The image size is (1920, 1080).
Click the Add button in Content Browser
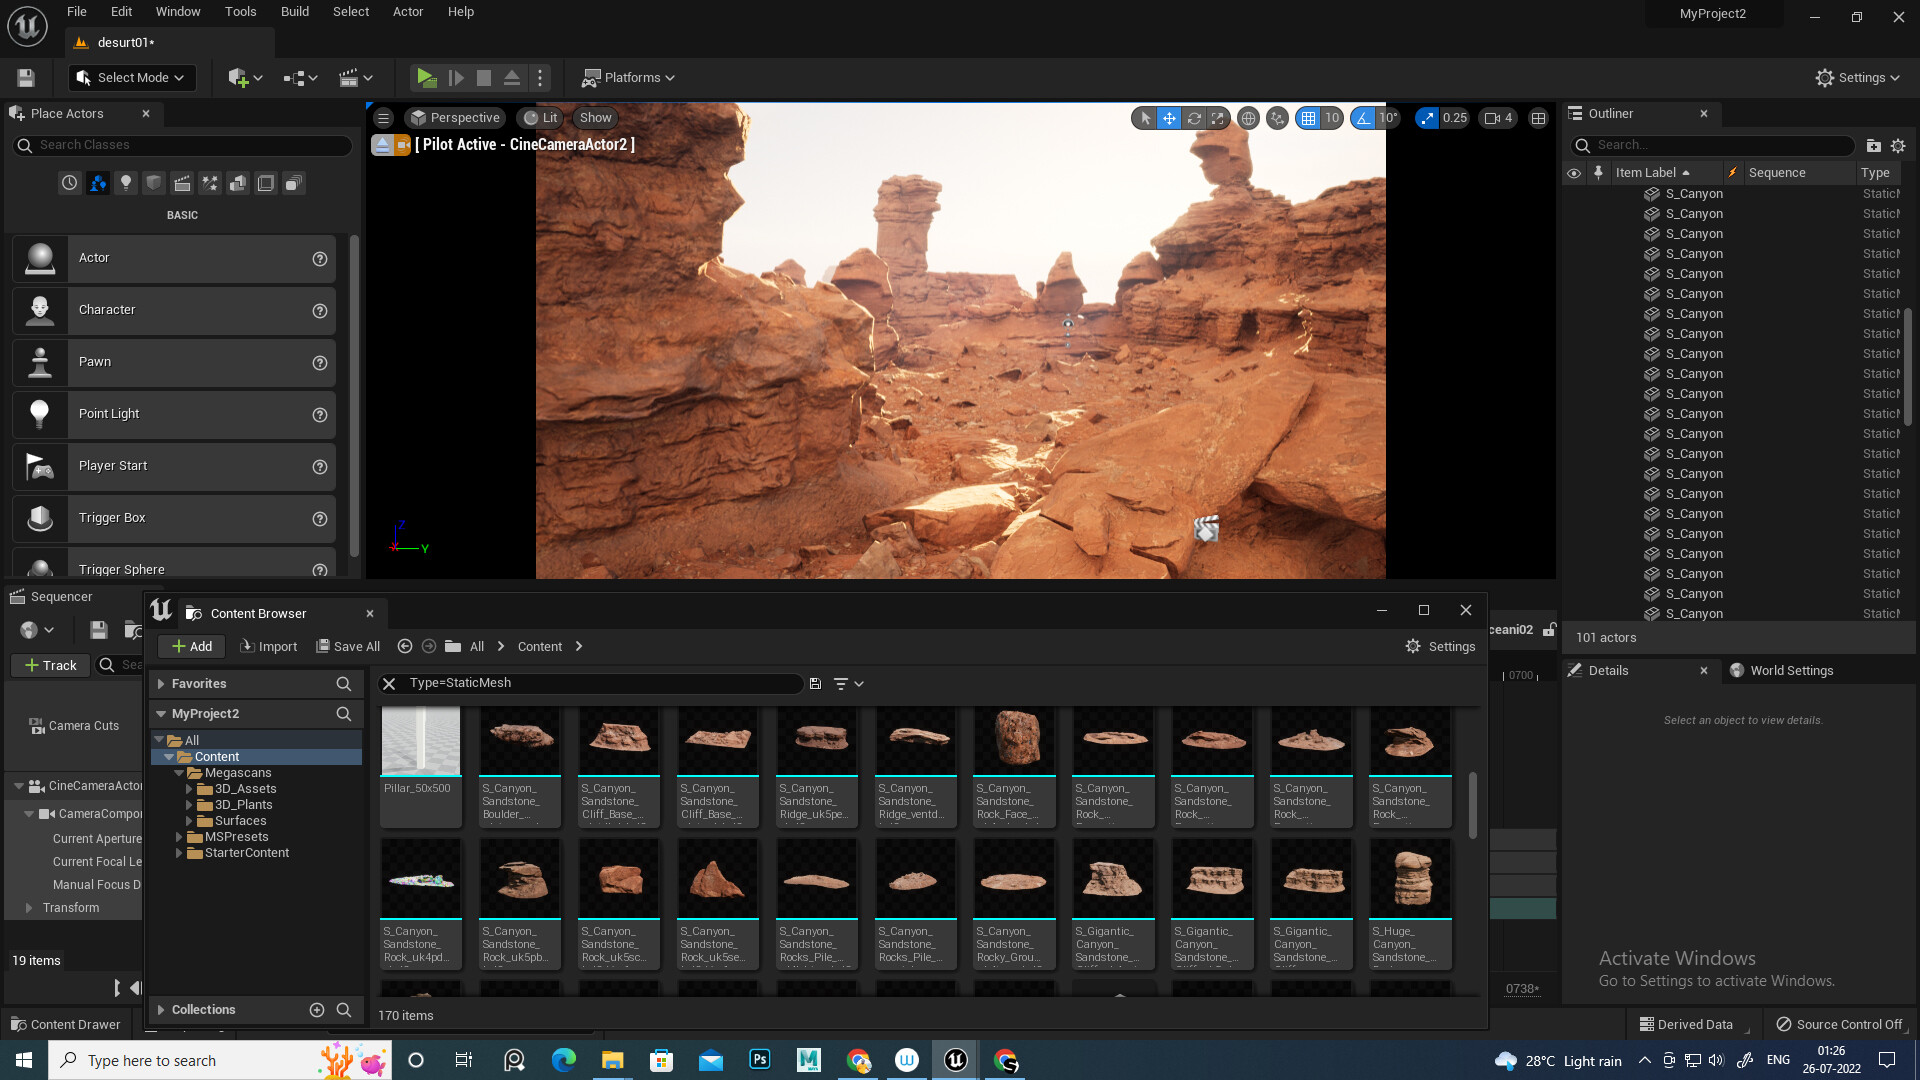point(191,646)
